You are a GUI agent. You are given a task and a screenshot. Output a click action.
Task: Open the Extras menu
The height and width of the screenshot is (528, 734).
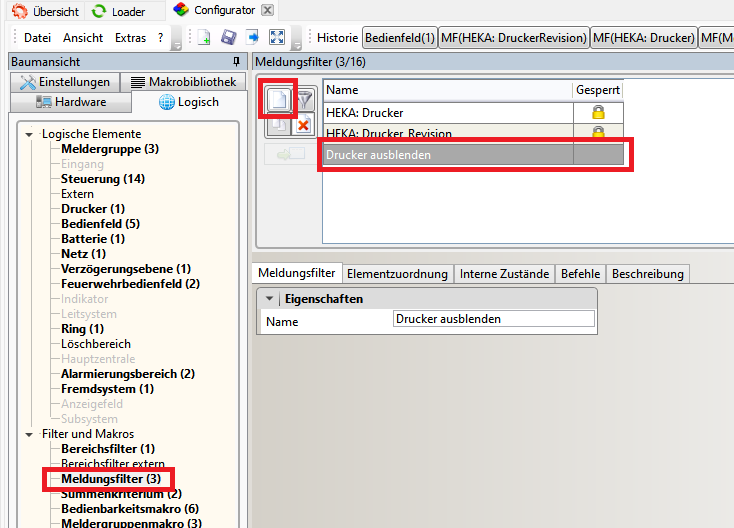[131, 38]
